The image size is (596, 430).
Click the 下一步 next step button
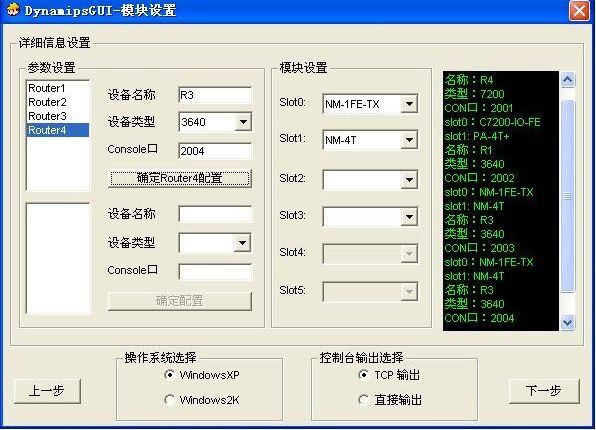(x=544, y=391)
